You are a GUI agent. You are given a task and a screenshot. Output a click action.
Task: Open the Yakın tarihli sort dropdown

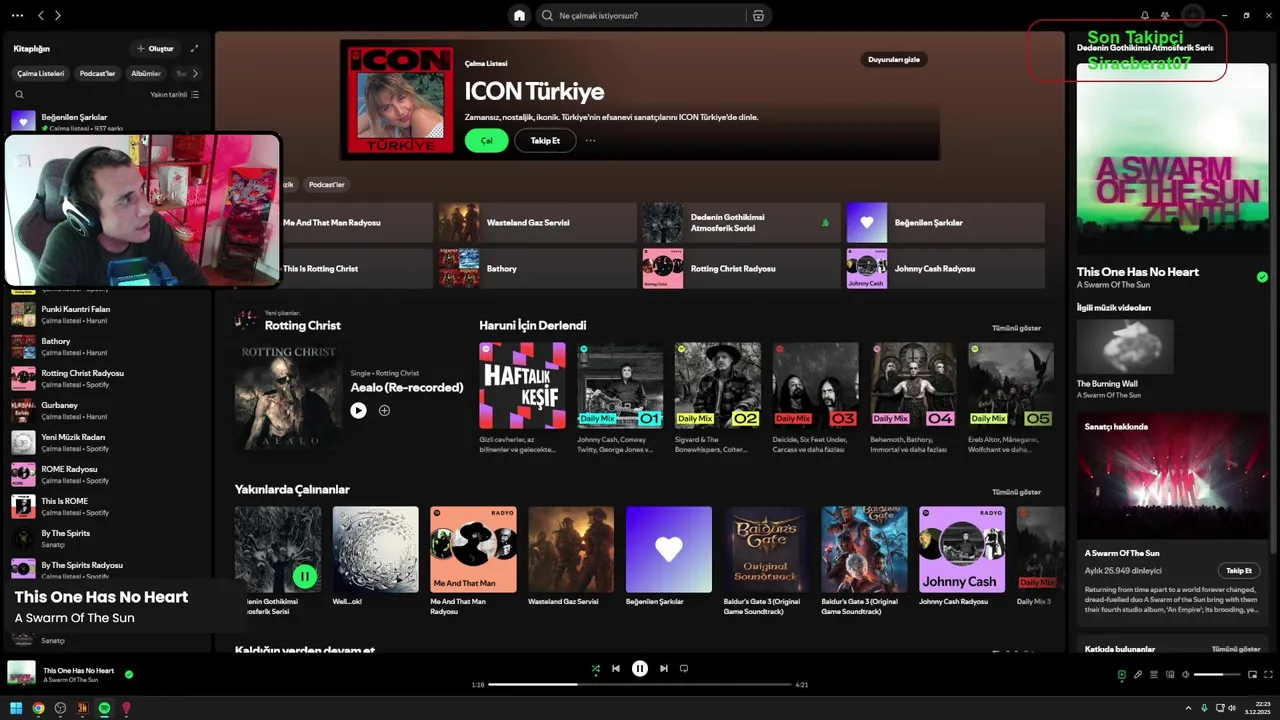click(x=174, y=94)
